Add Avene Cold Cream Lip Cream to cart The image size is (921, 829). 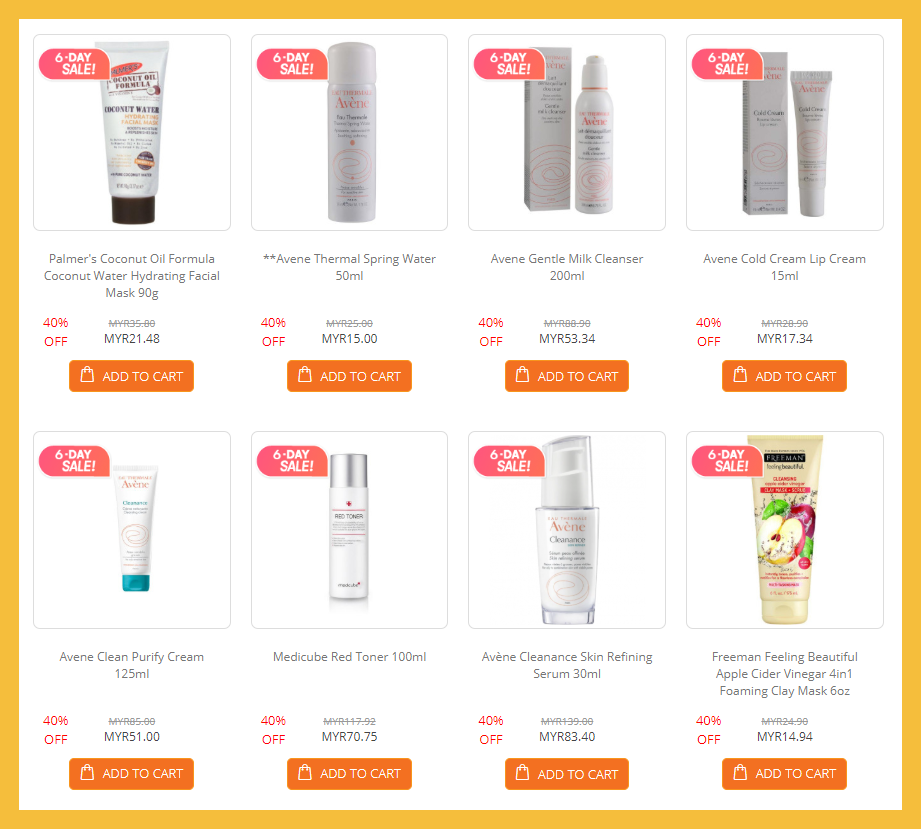pyautogui.click(x=784, y=376)
